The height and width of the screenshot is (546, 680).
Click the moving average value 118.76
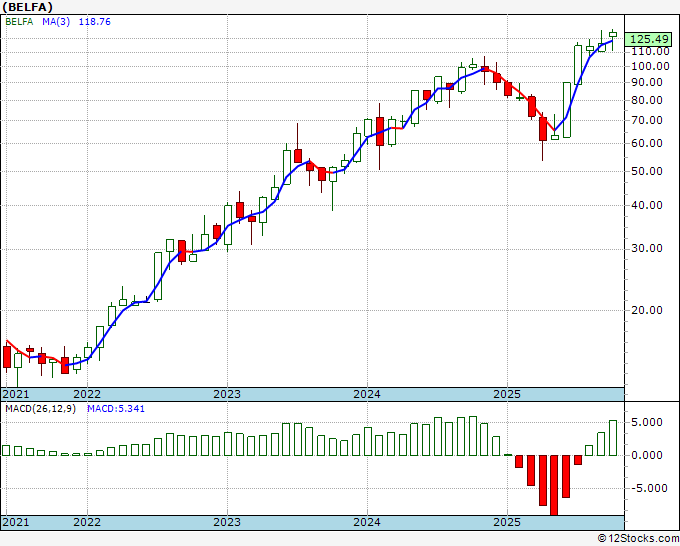pyautogui.click(x=95, y=22)
